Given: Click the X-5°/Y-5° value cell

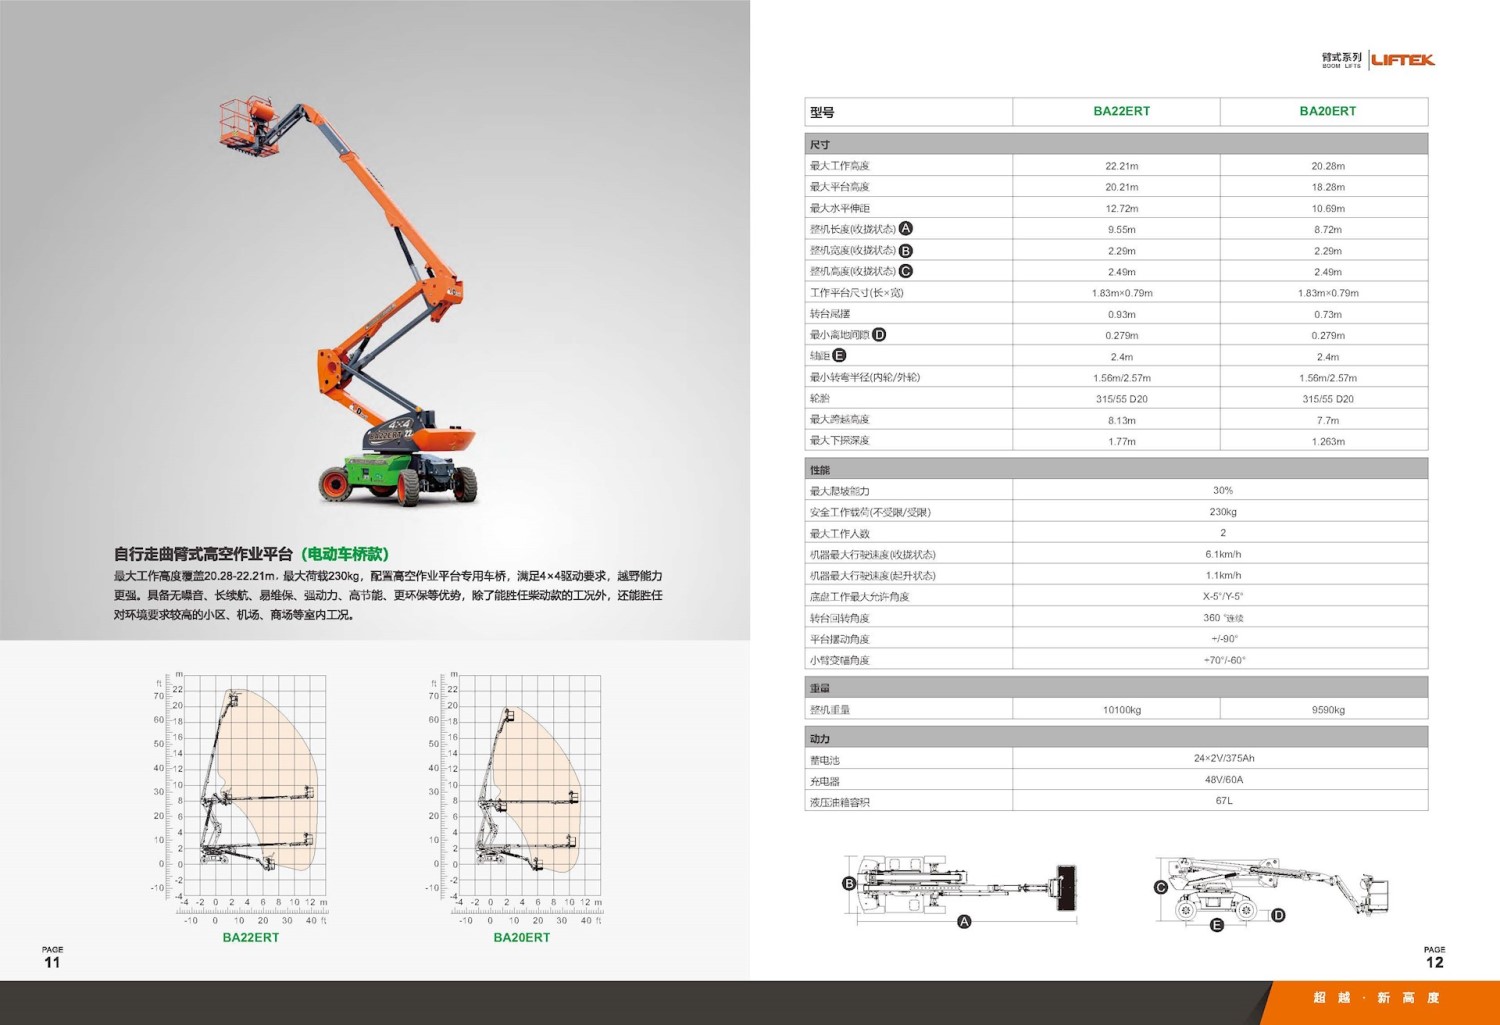Looking at the screenshot, I should tap(1222, 596).
